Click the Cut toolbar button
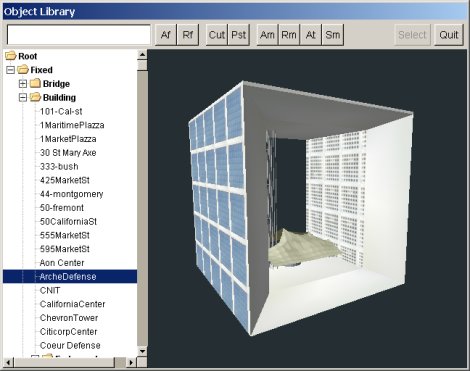470x371 pixels. point(217,35)
